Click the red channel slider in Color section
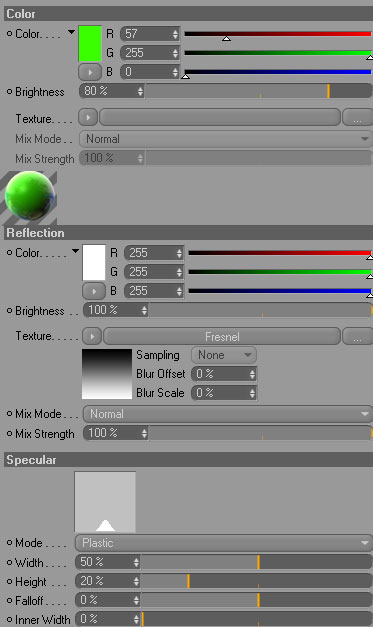This screenshot has height=627, width=373. click(278, 34)
